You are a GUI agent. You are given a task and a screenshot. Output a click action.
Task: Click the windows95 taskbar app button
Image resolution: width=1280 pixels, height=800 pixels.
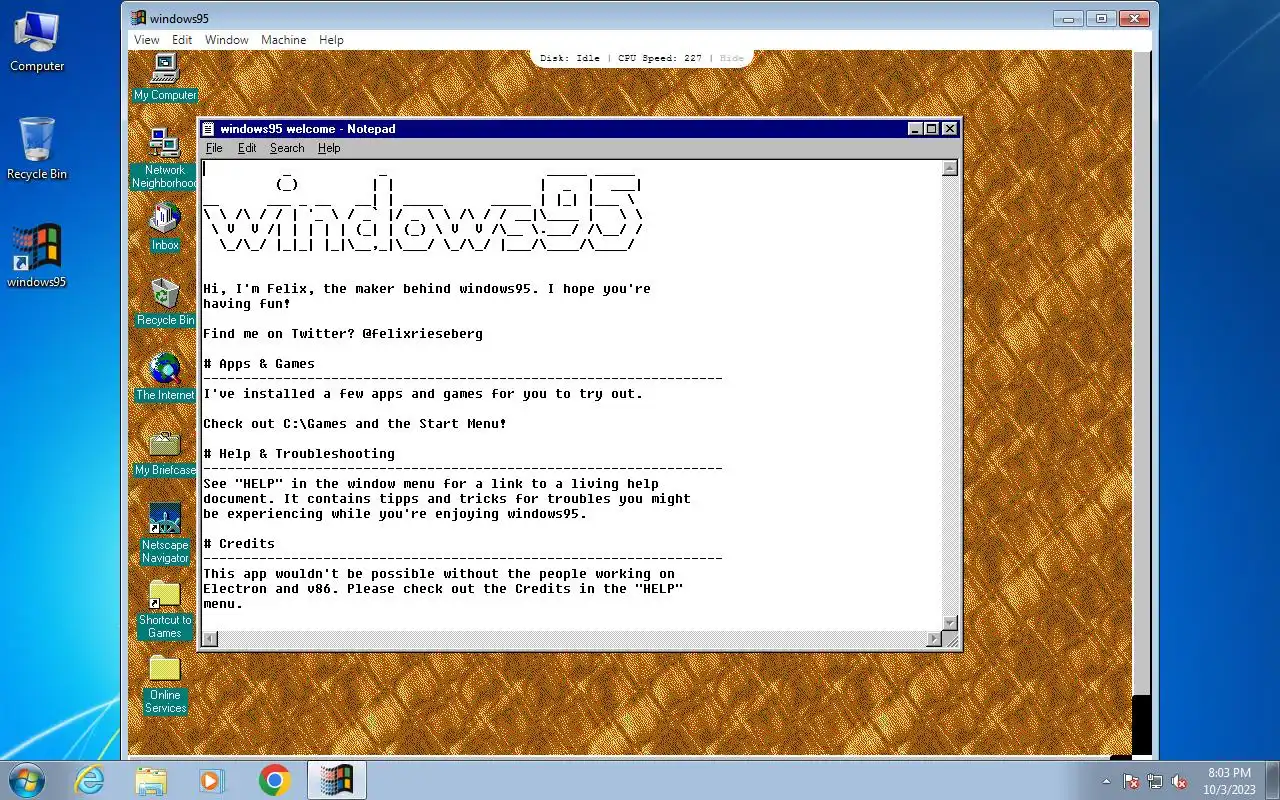pyautogui.click(x=336, y=780)
